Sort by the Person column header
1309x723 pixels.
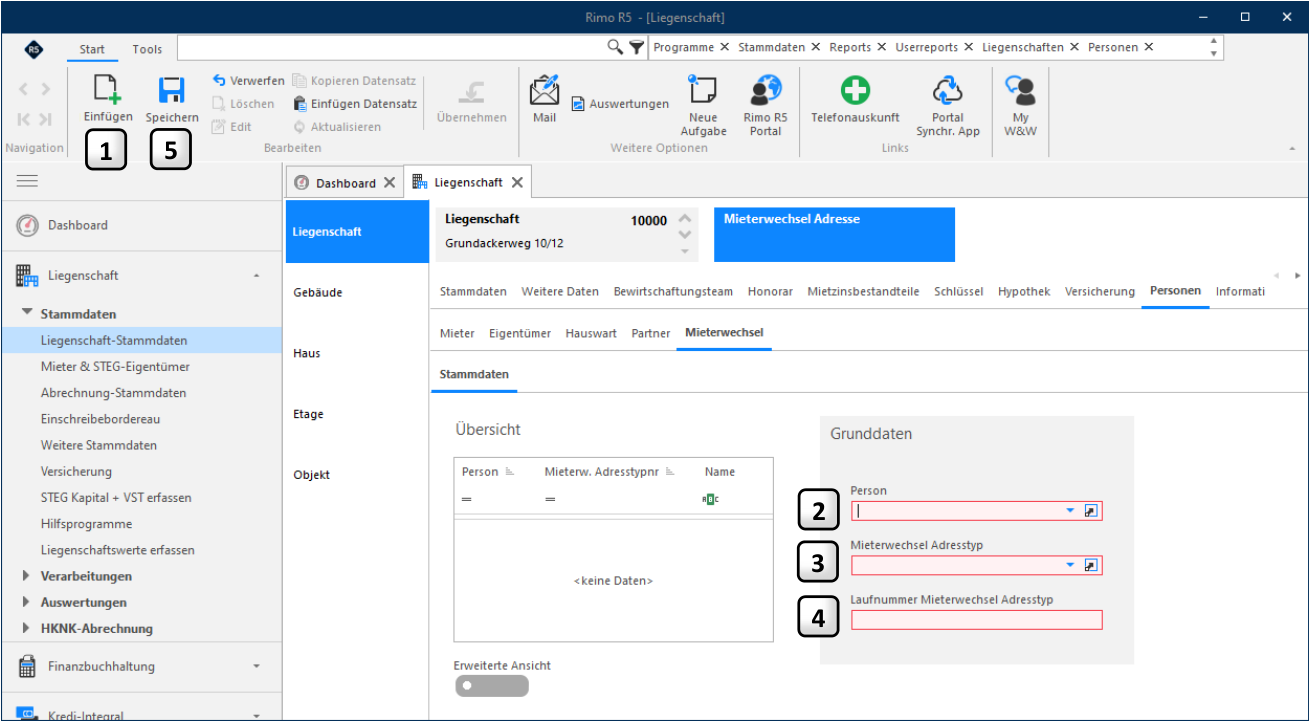[x=480, y=471]
